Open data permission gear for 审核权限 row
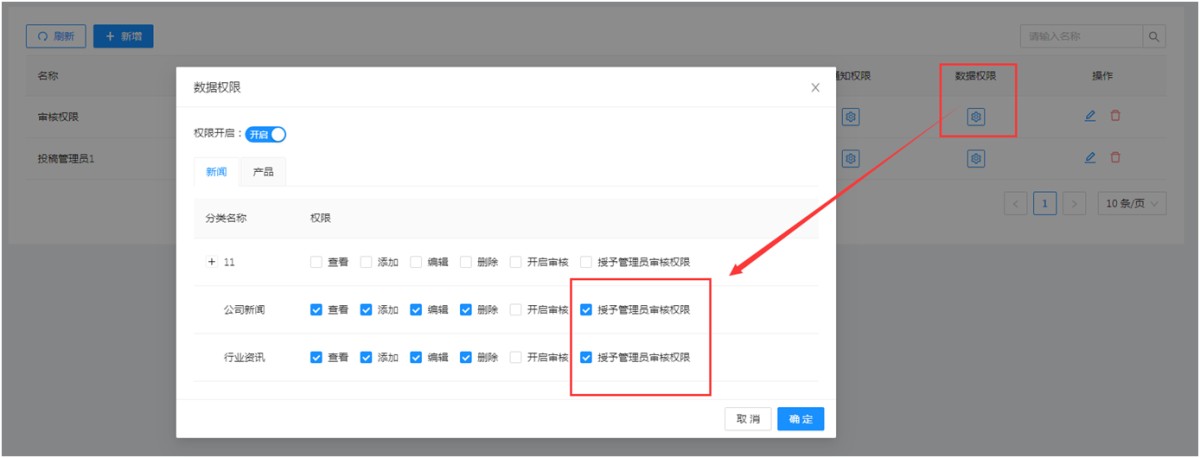The width and height of the screenshot is (1200, 458). point(976,117)
